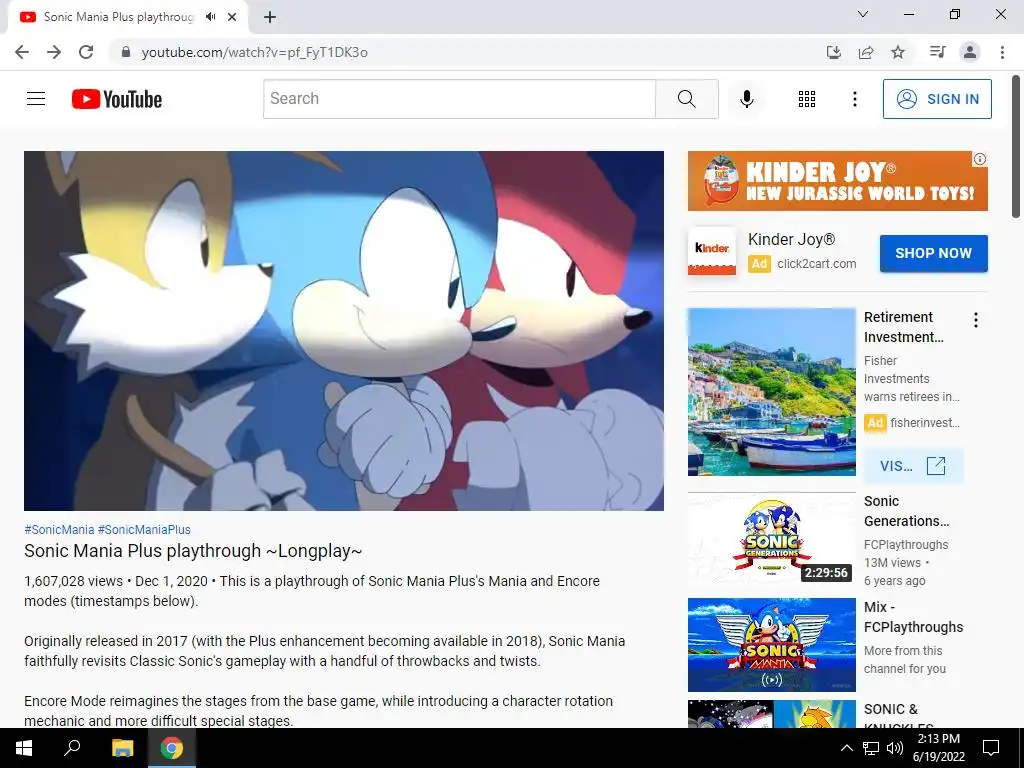Open the tab search dropdown chevron
The height and width of the screenshot is (768, 1024).
[x=863, y=14]
